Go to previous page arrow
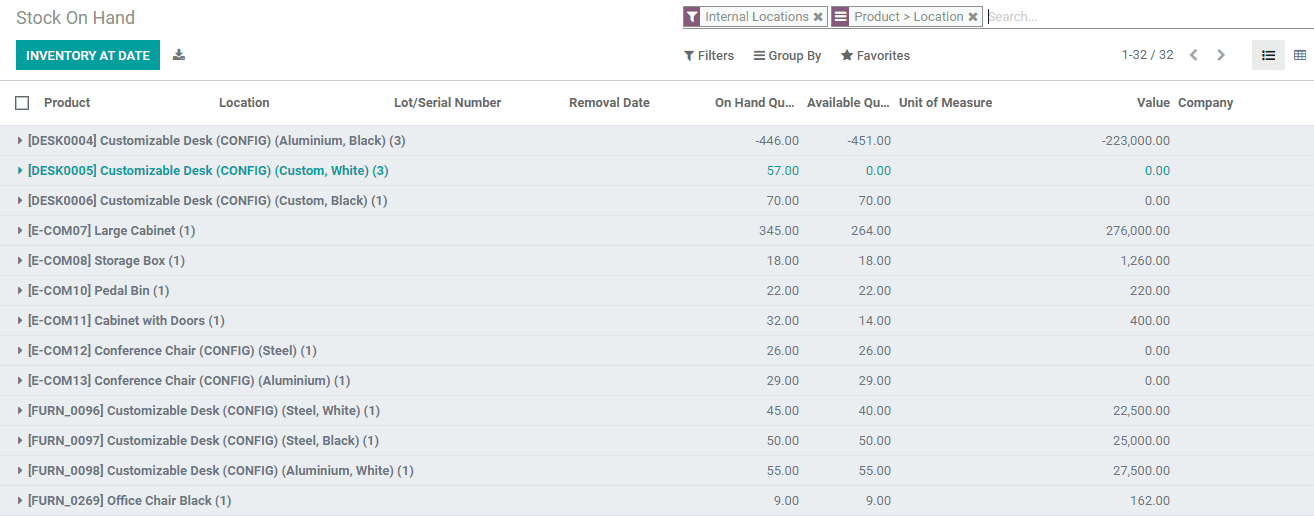1314x516 pixels. 1194,55
